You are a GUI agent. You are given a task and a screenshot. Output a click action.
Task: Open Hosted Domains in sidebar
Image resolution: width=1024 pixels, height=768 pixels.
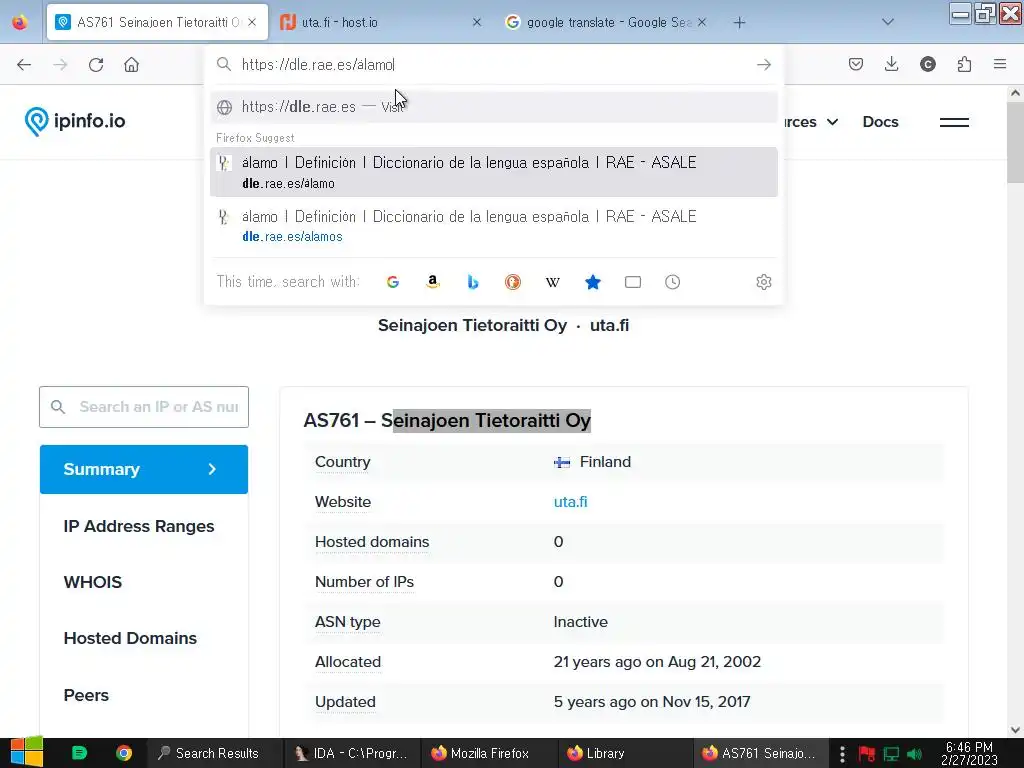click(130, 639)
